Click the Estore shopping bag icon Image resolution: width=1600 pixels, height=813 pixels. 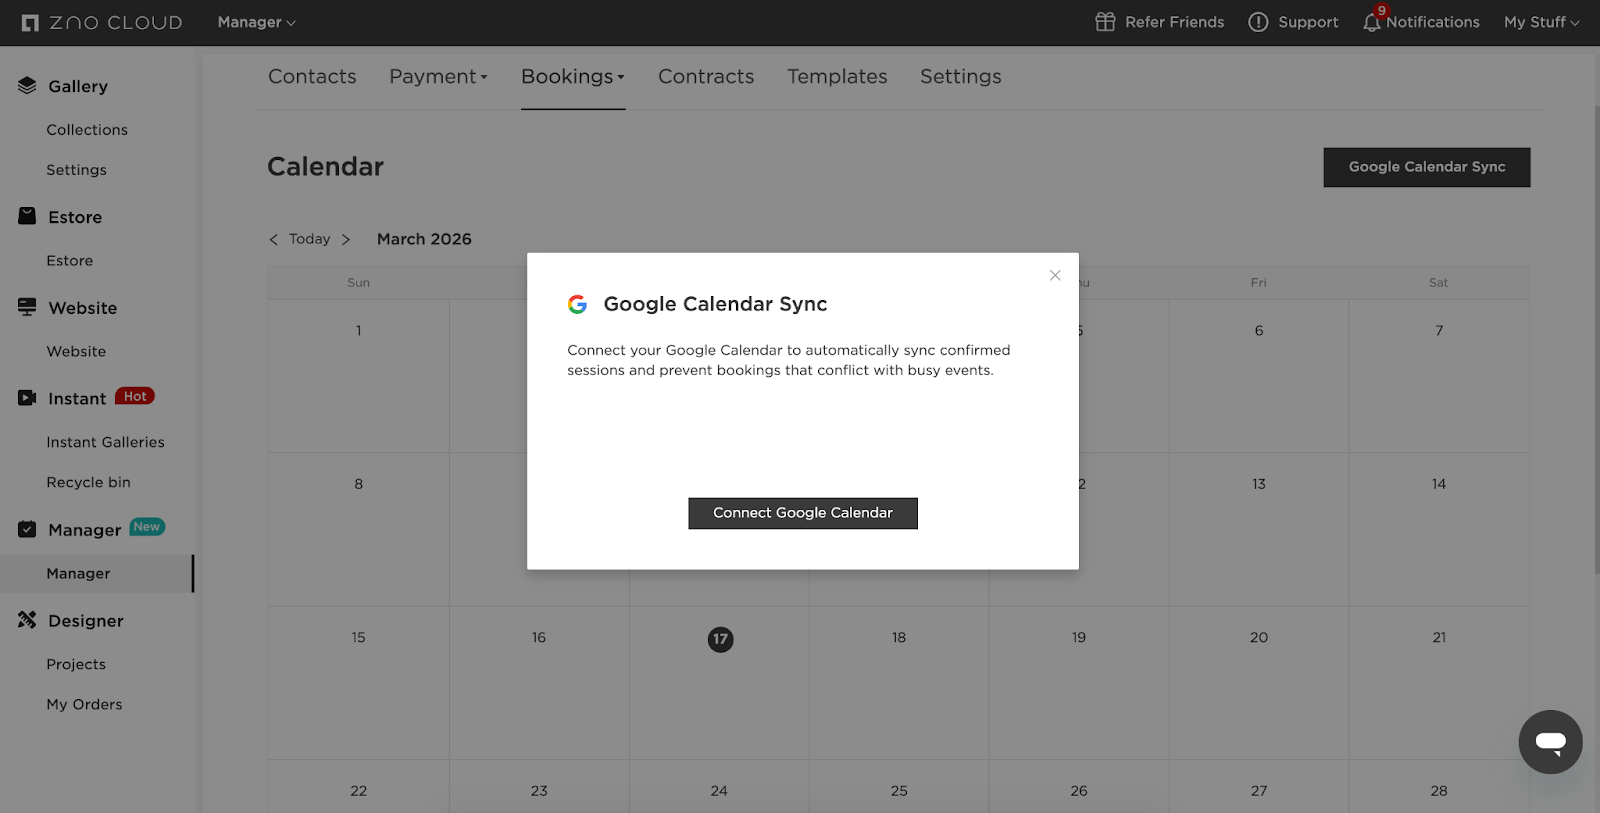[27, 216]
